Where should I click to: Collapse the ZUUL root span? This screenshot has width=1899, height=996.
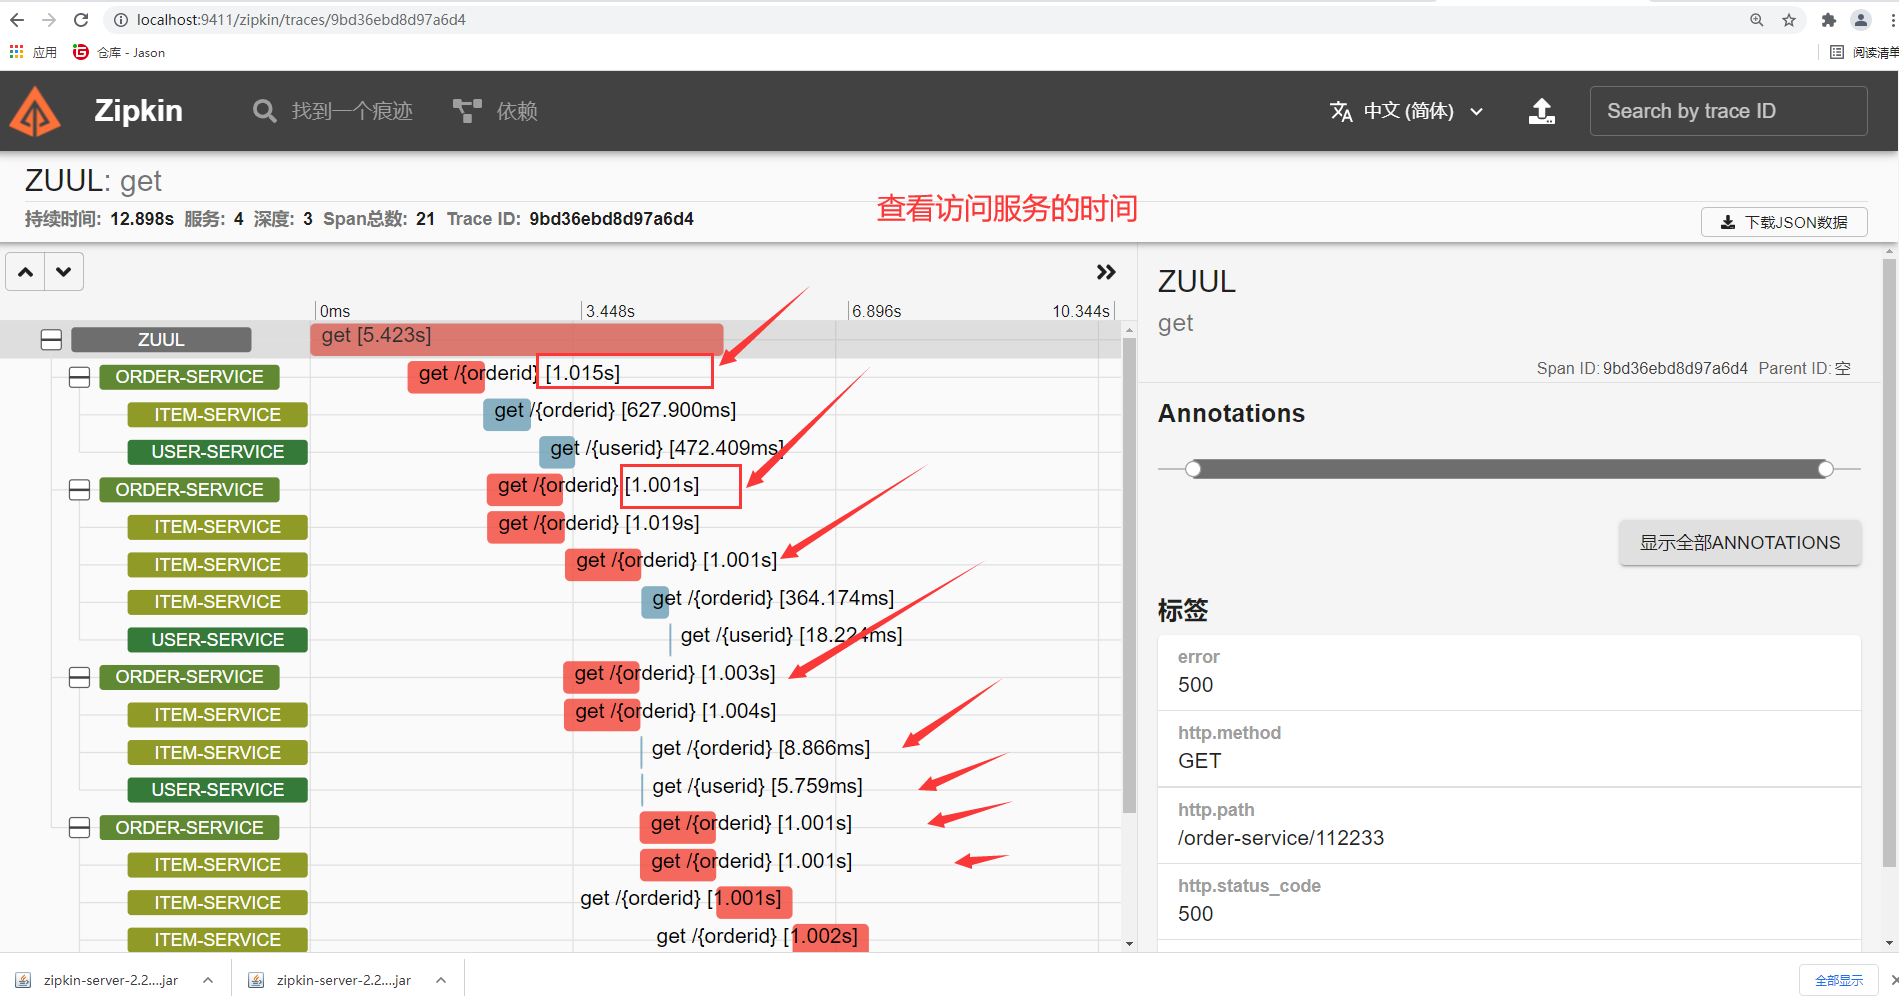coord(51,340)
